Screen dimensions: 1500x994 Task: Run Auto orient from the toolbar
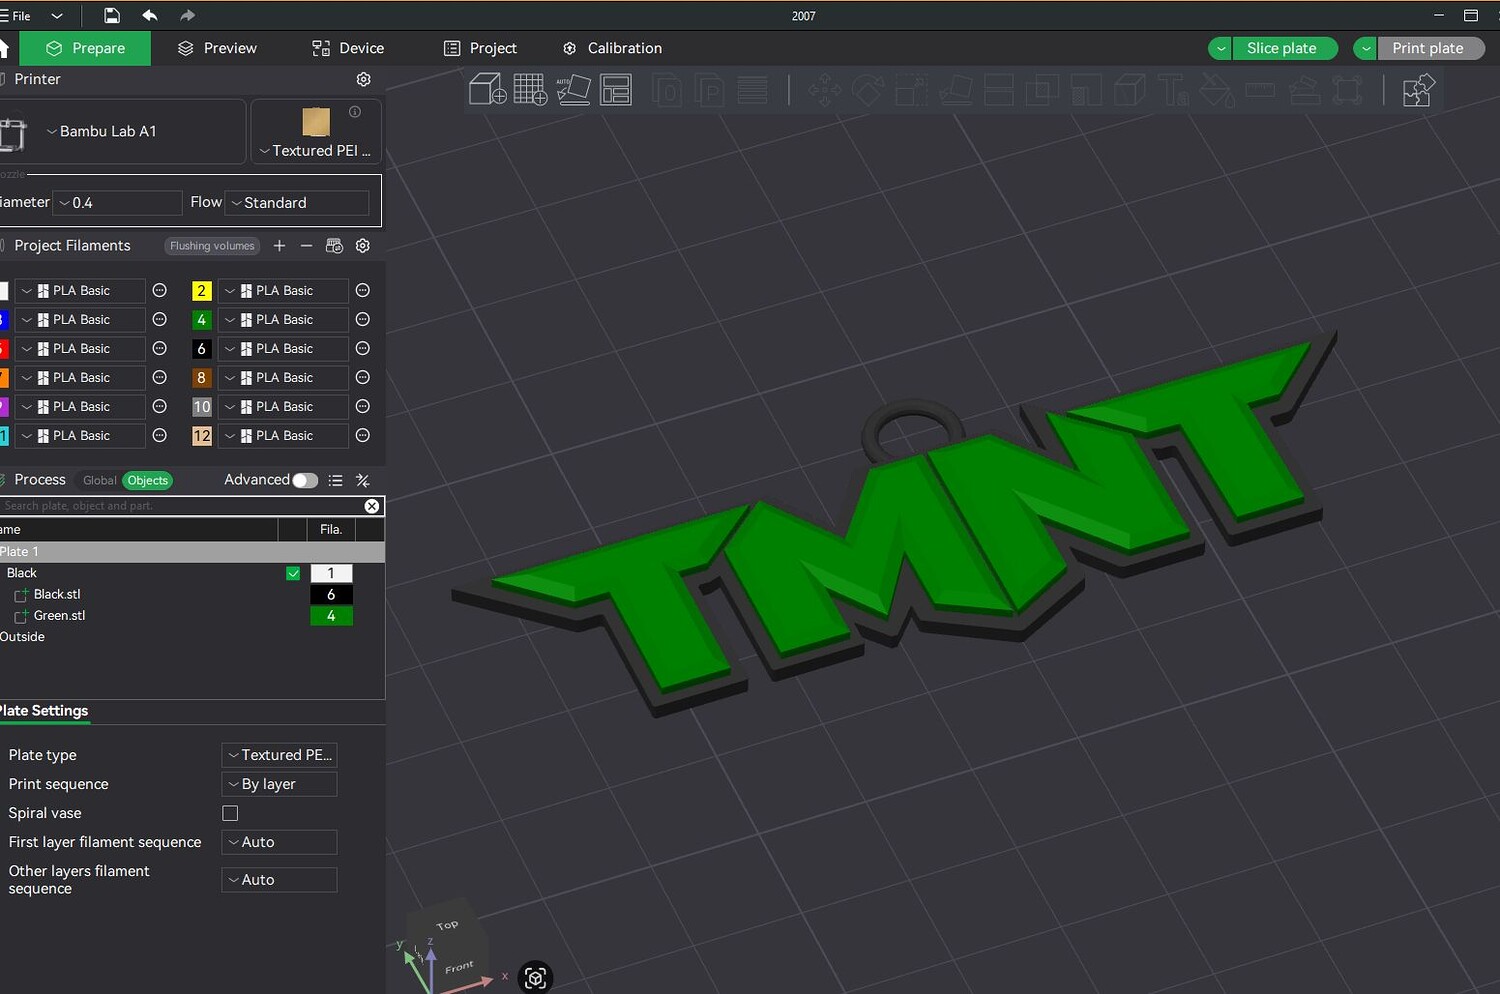pos(573,90)
